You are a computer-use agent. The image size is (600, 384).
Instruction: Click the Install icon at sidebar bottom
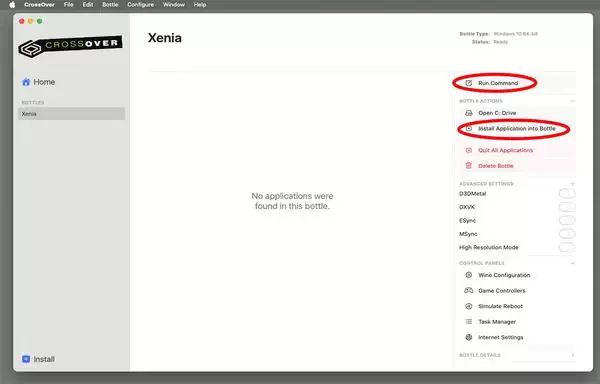pos(26,359)
